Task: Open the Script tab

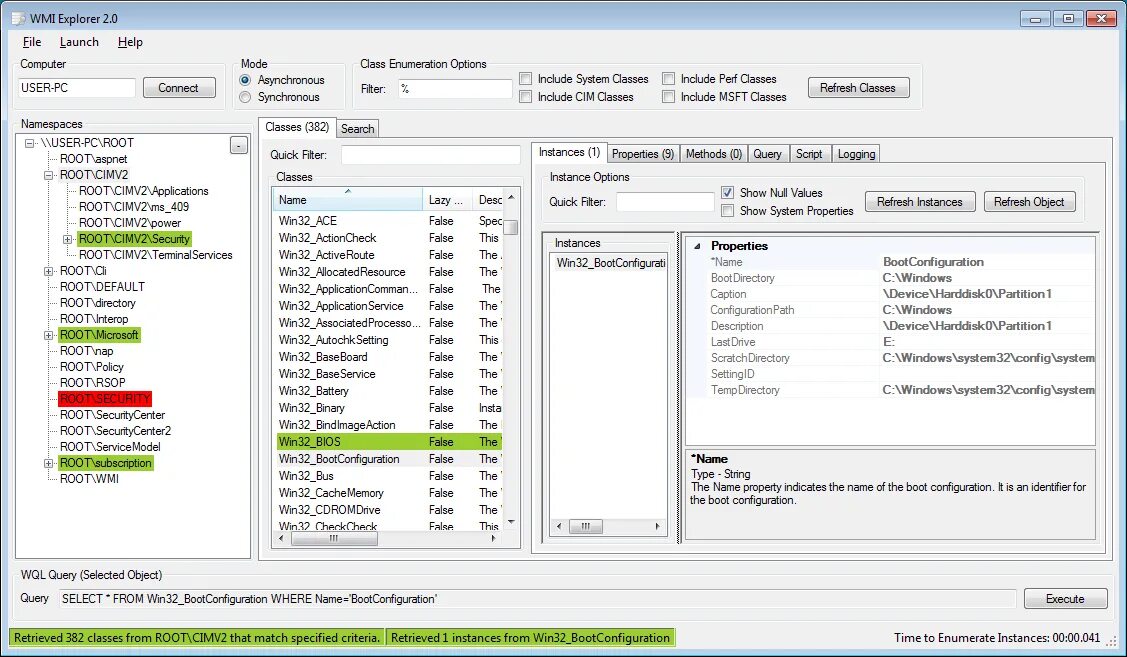Action: click(x=809, y=154)
